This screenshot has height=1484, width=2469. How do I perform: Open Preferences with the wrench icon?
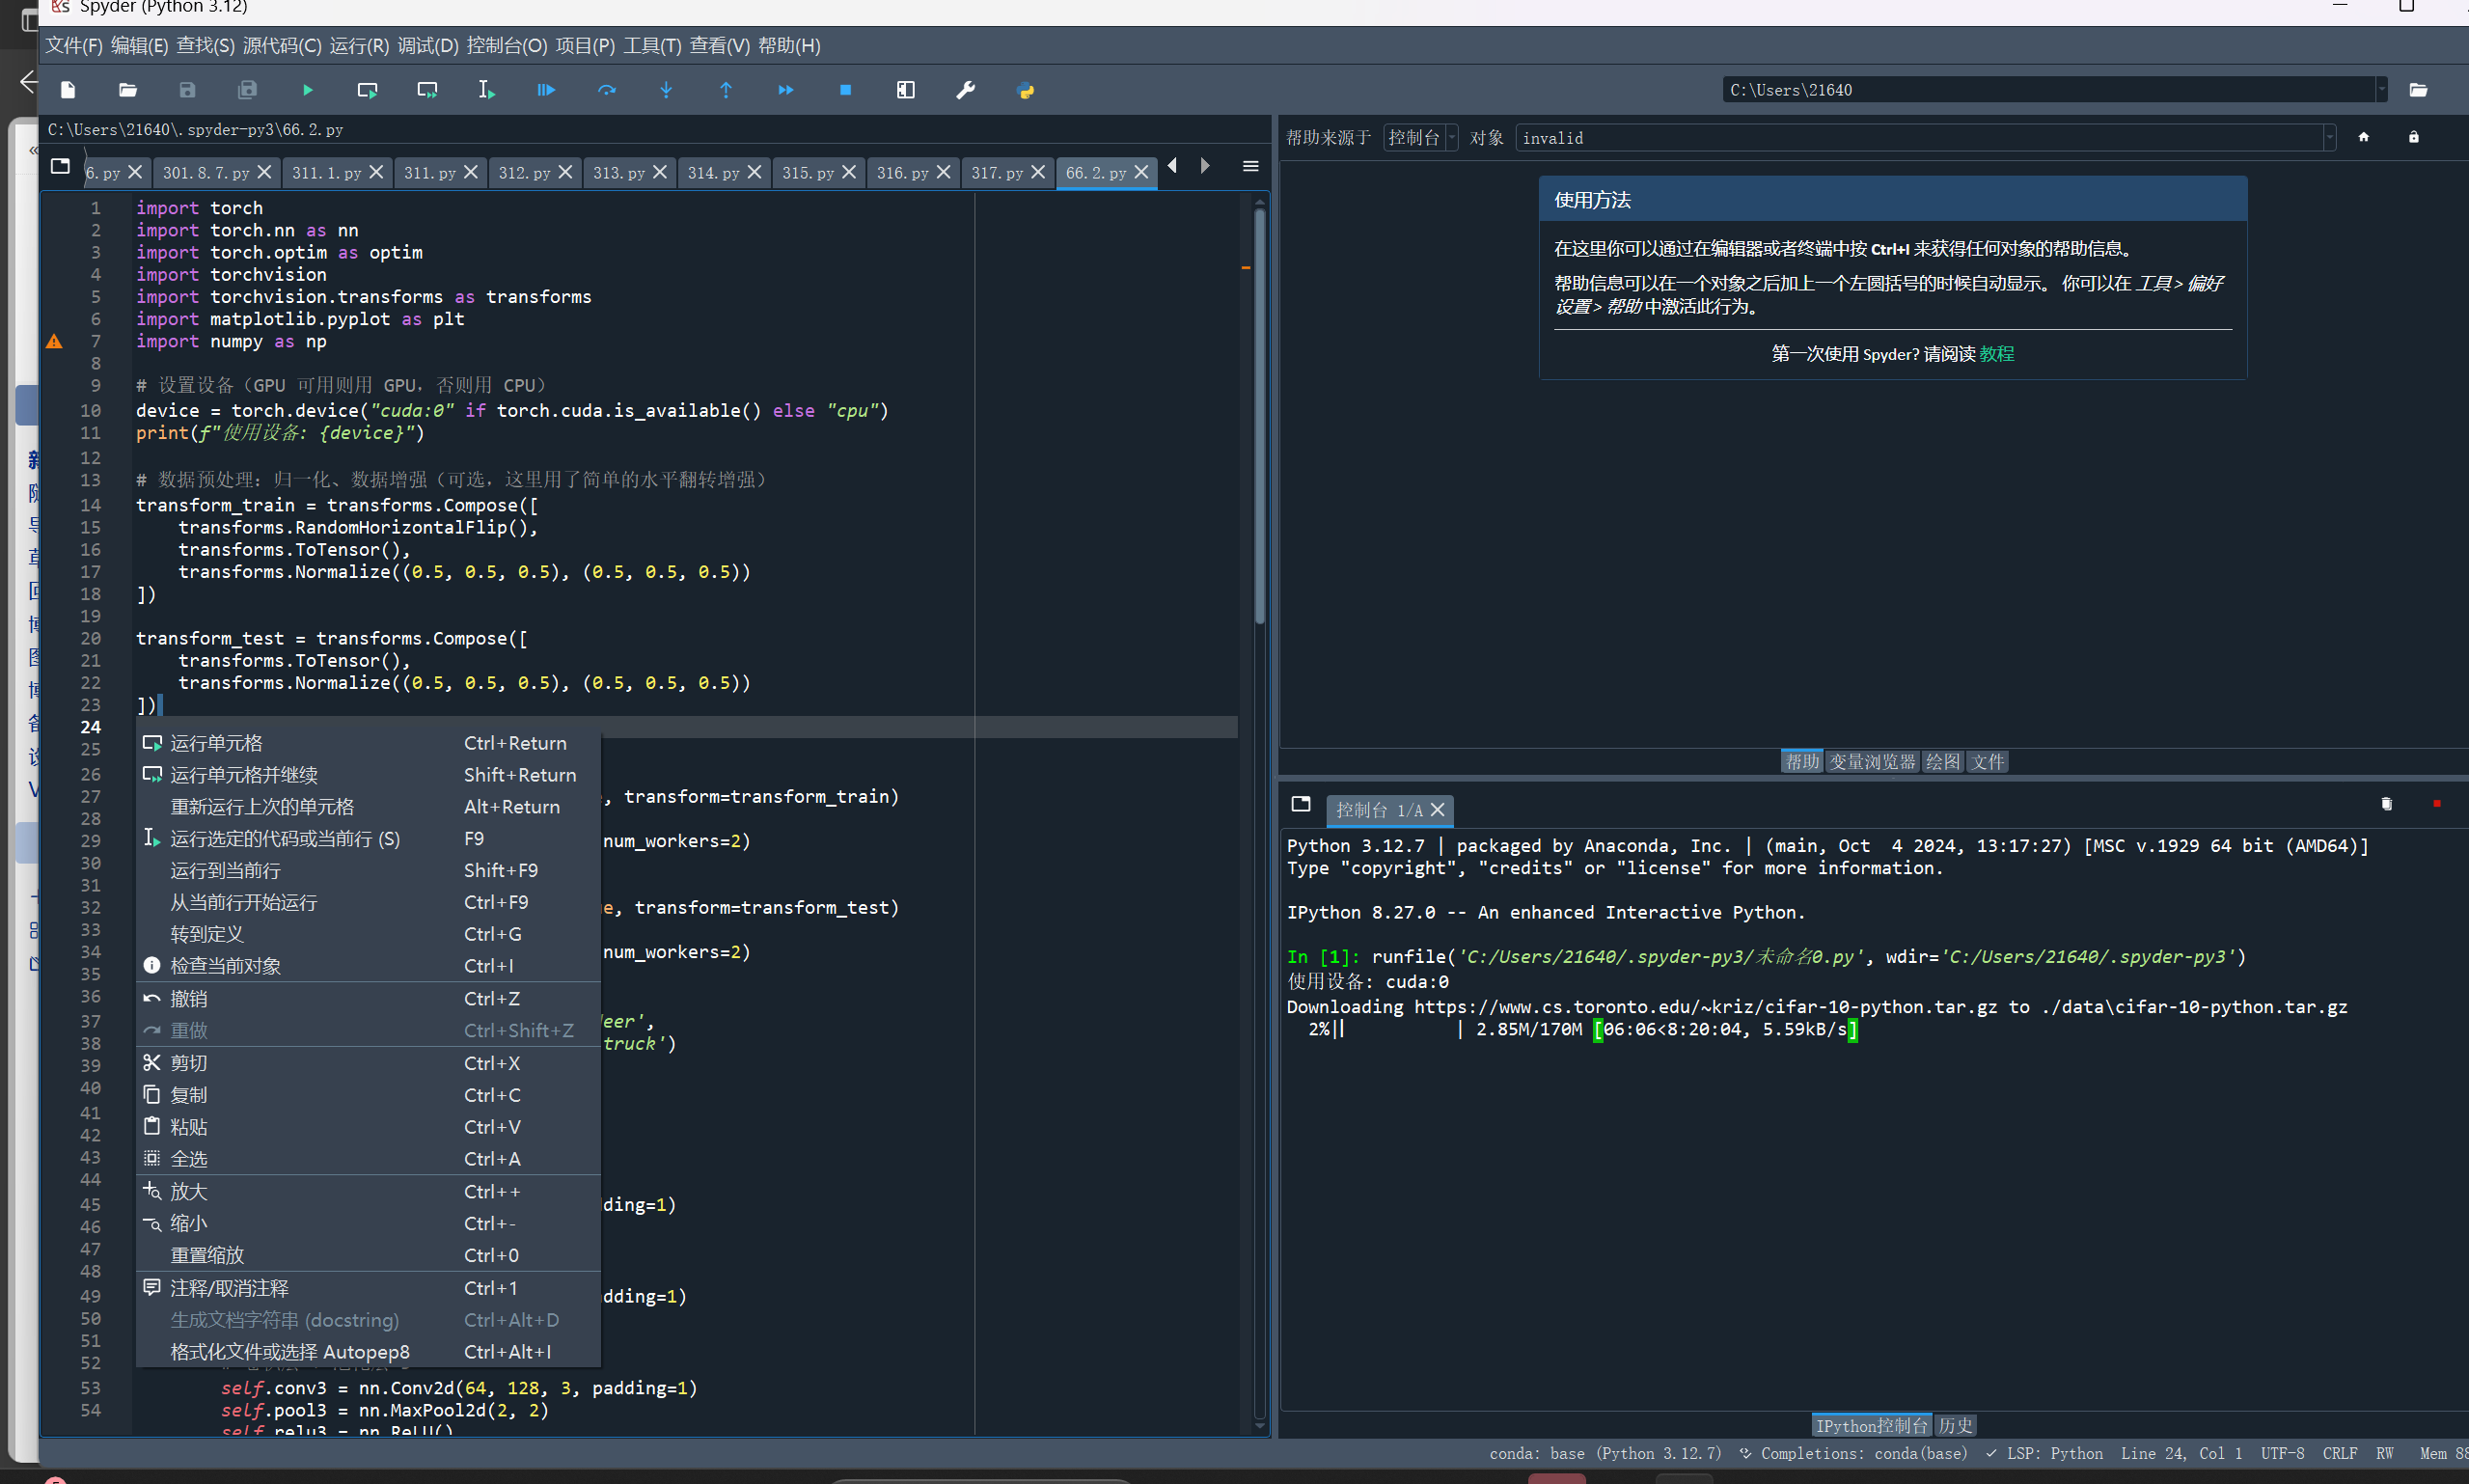click(965, 90)
